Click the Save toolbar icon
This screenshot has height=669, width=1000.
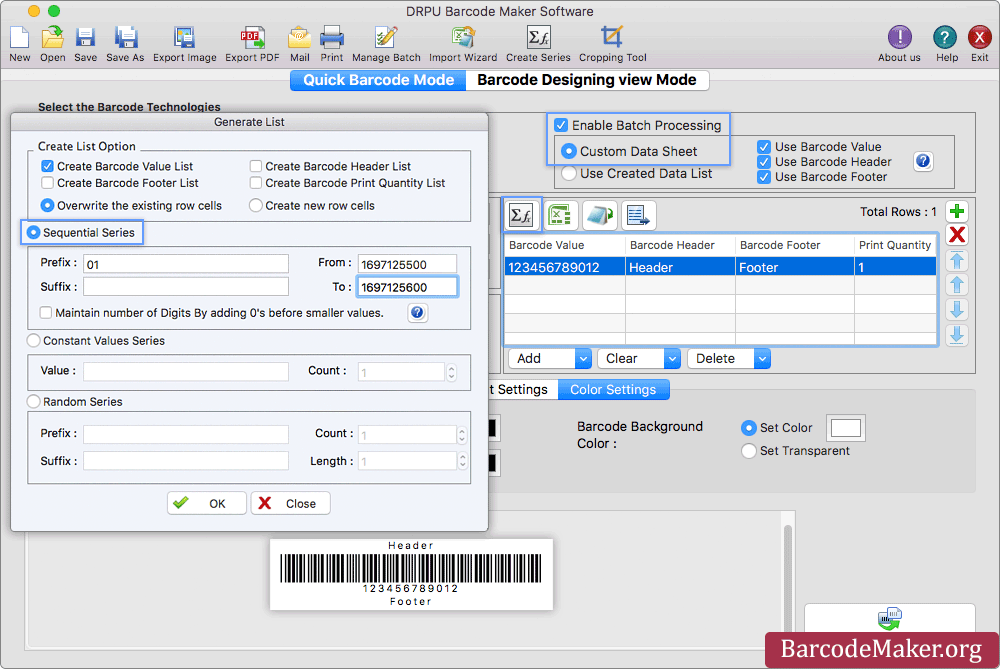[x=85, y=38]
